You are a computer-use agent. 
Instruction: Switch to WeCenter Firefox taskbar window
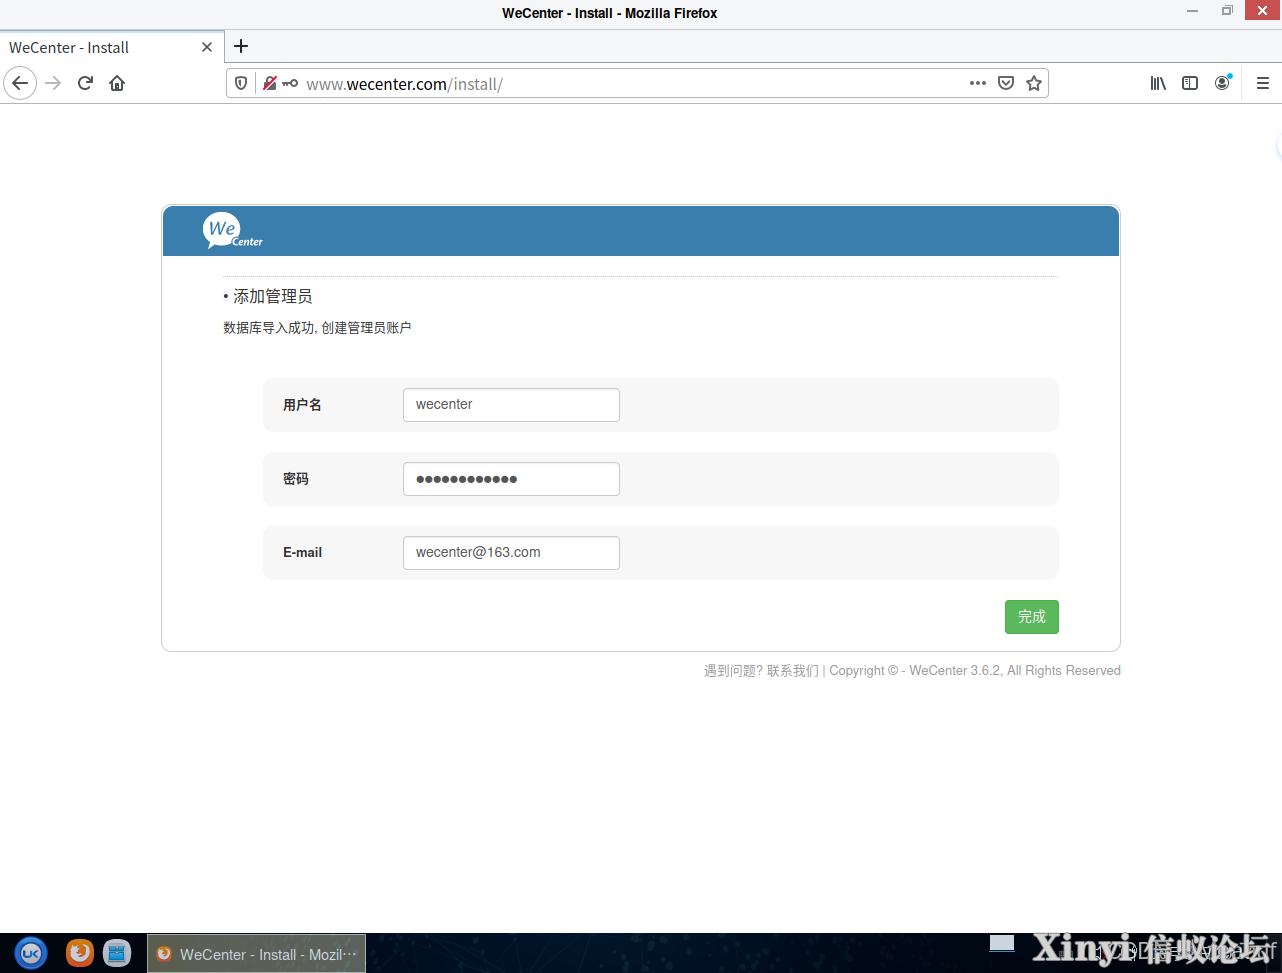pyautogui.click(x=257, y=954)
